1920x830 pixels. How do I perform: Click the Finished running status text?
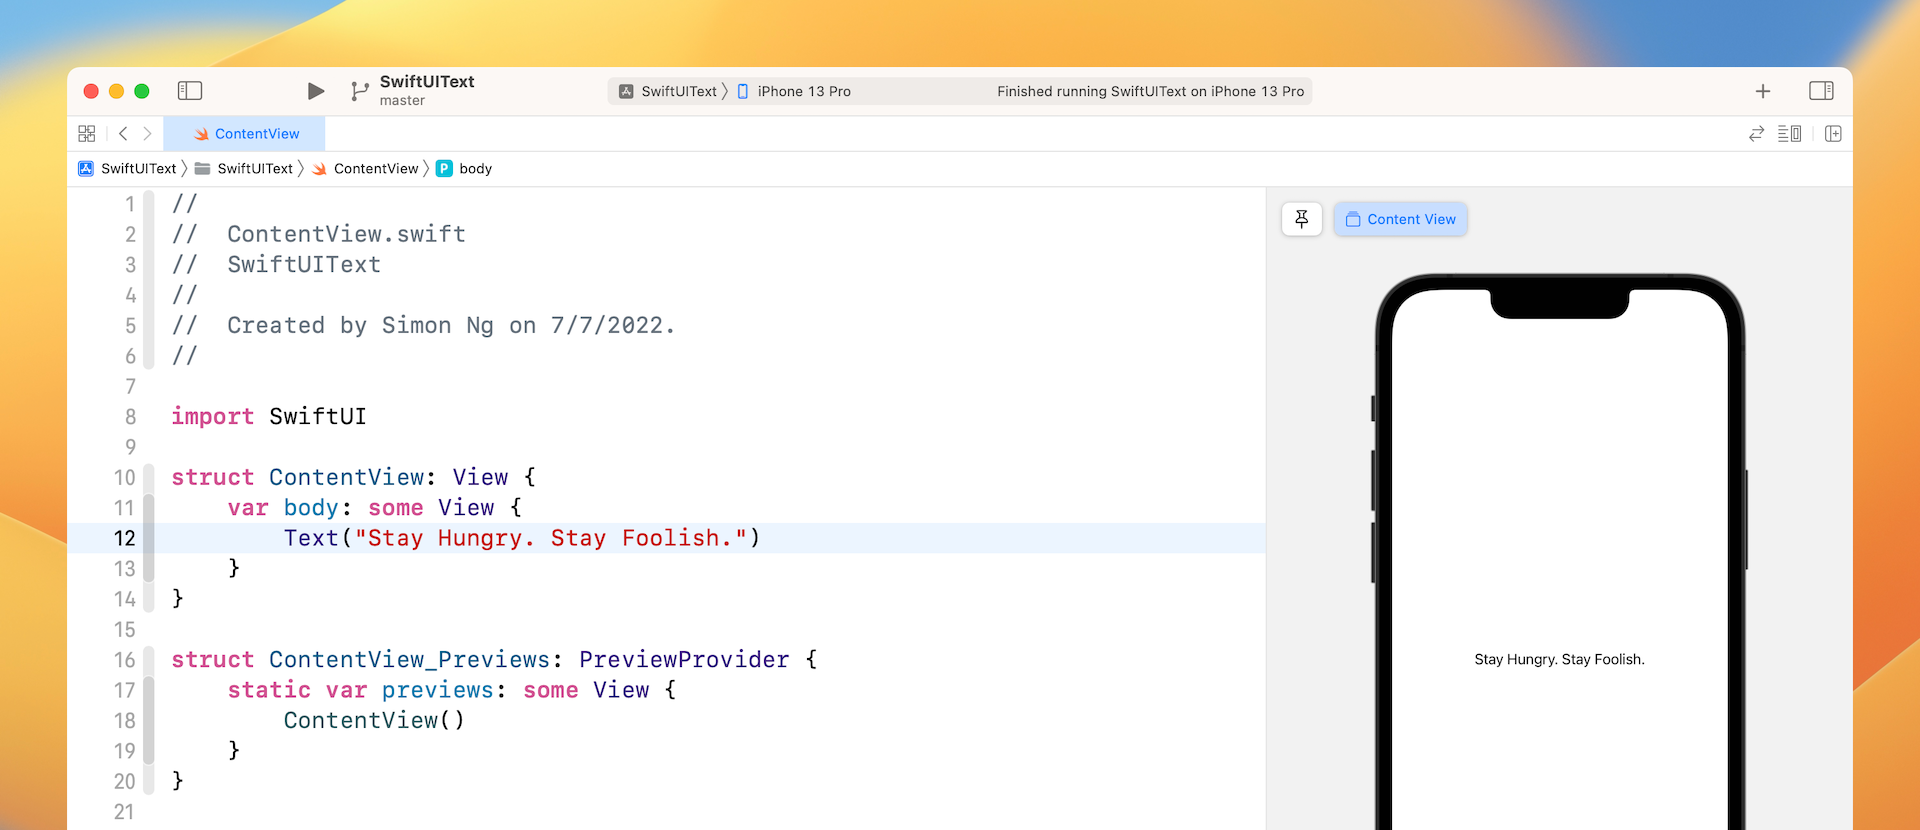[1150, 91]
